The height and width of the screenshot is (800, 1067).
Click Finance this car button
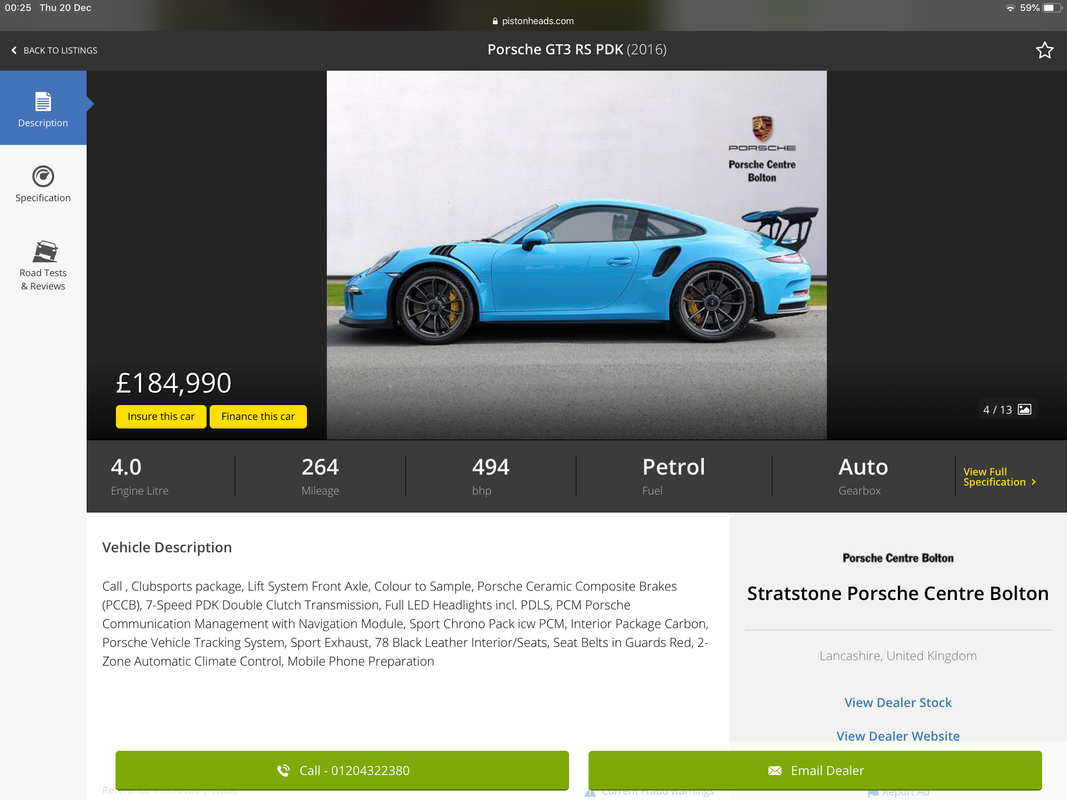coord(258,416)
